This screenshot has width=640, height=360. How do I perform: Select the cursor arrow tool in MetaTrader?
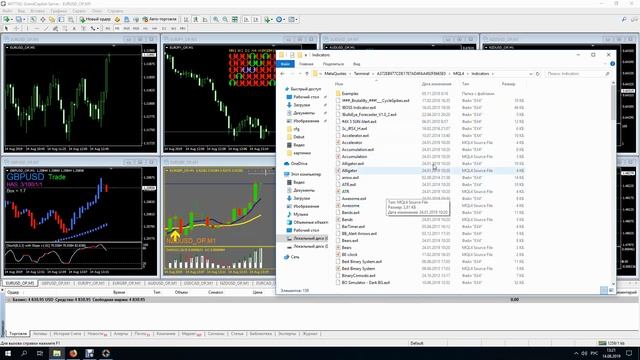6,29
